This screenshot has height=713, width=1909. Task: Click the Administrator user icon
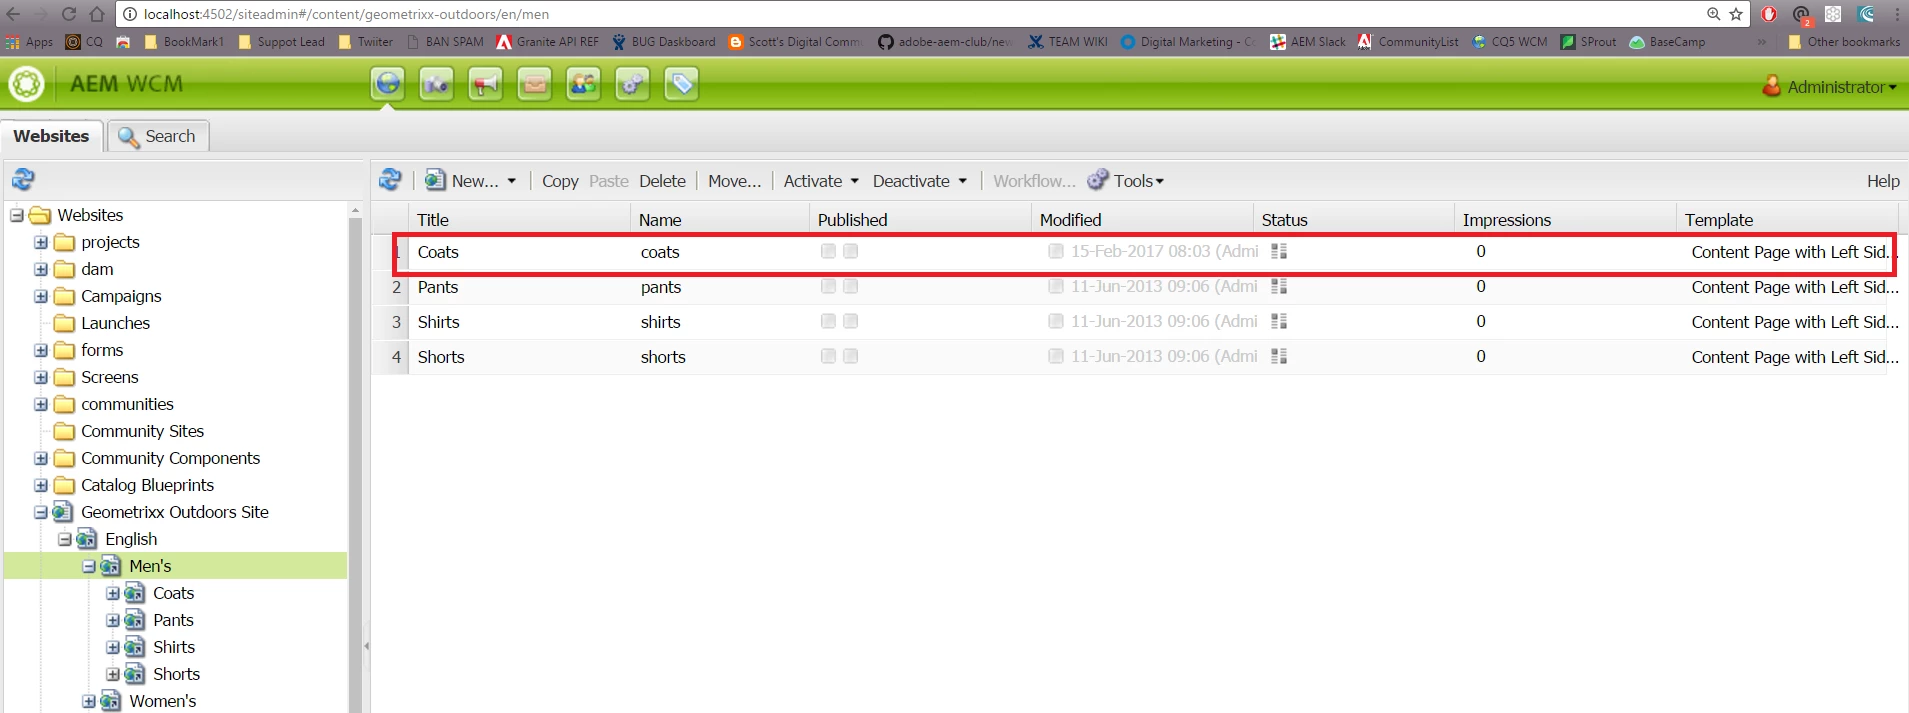click(x=1771, y=86)
